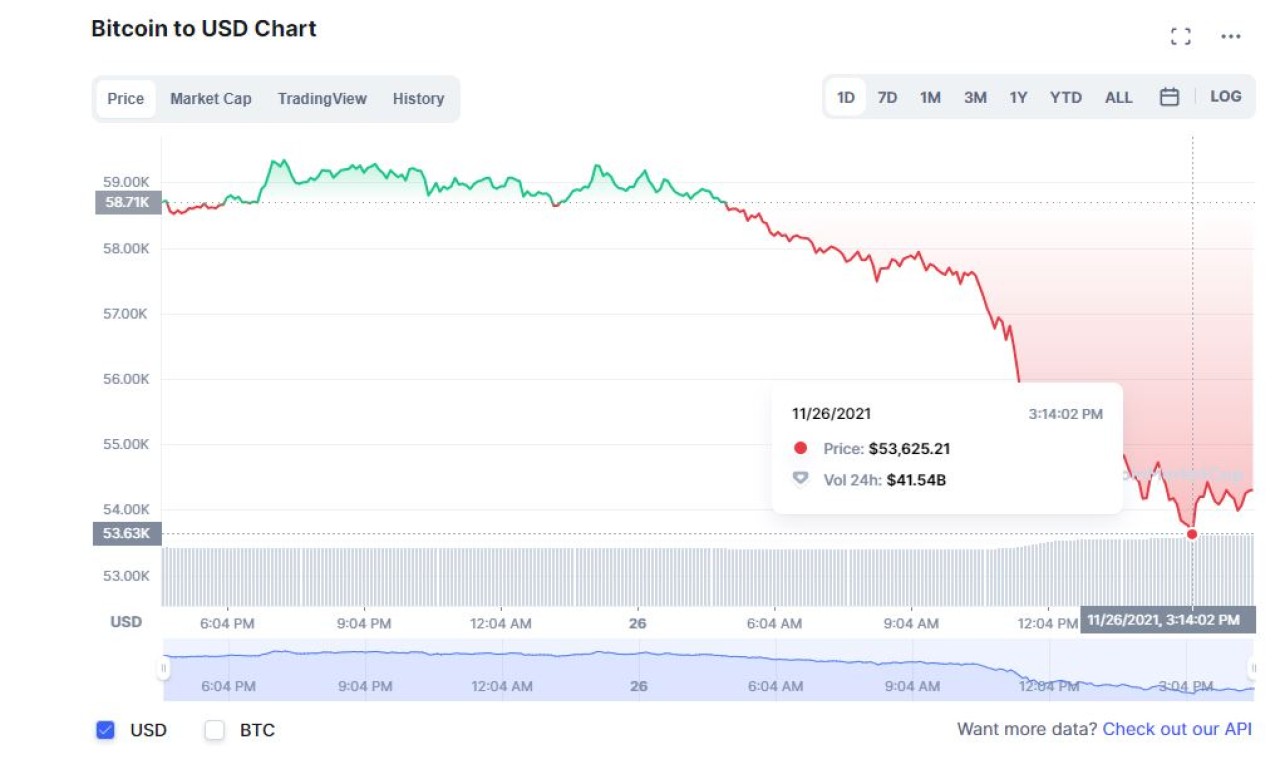1280x784 pixels.
Task: Open the calendar date picker
Action: pos(1169,96)
